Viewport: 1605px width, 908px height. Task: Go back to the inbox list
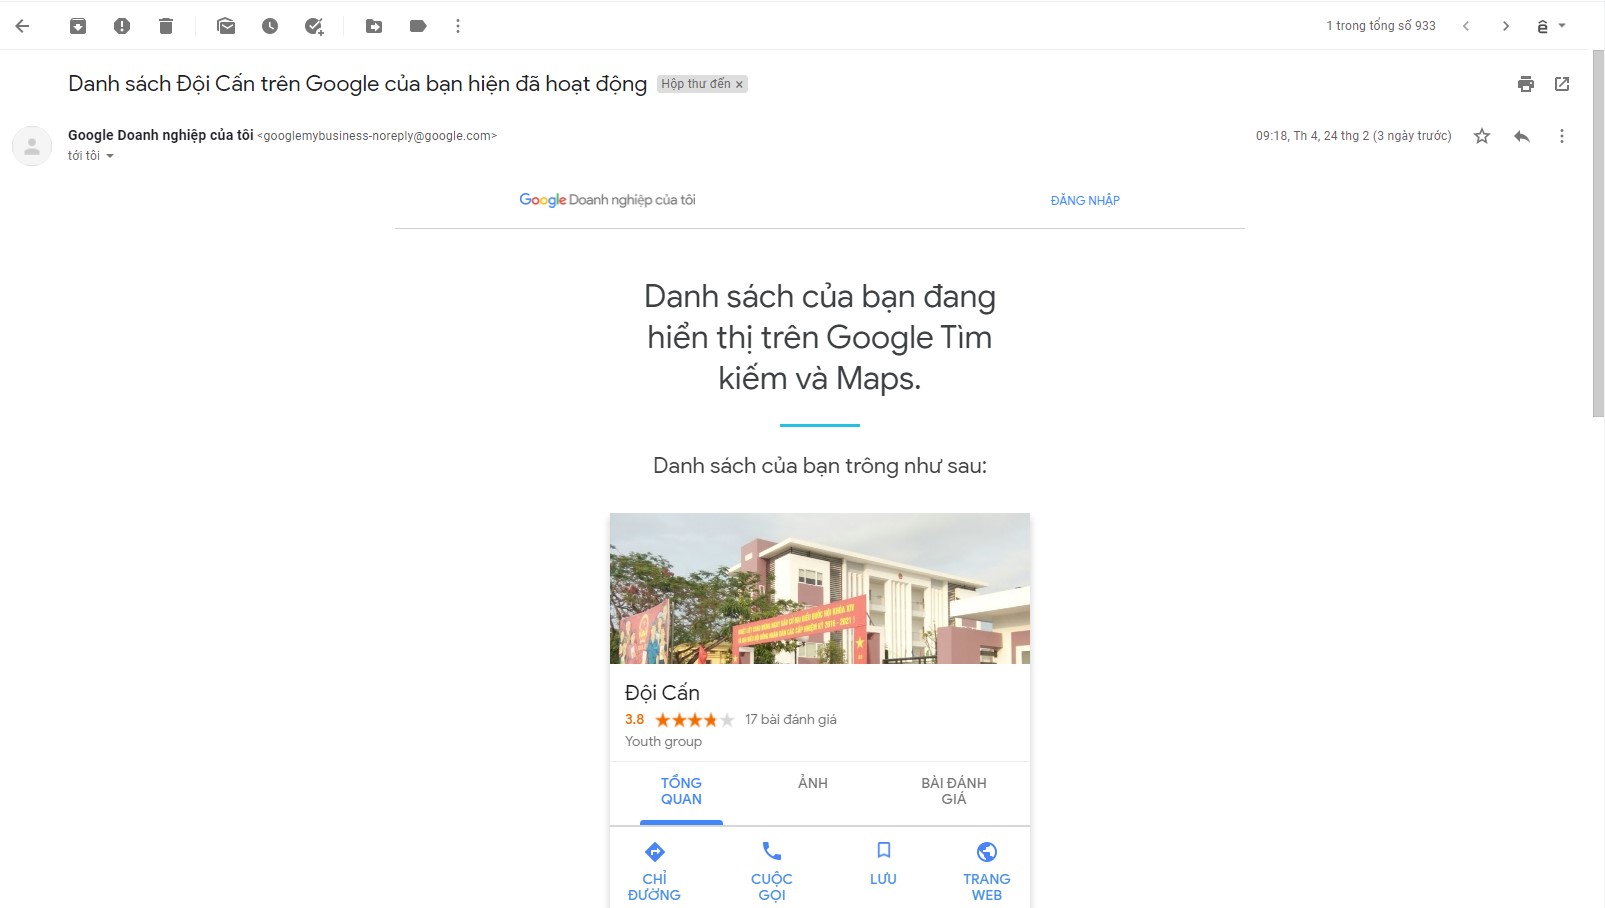coord(22,26)
